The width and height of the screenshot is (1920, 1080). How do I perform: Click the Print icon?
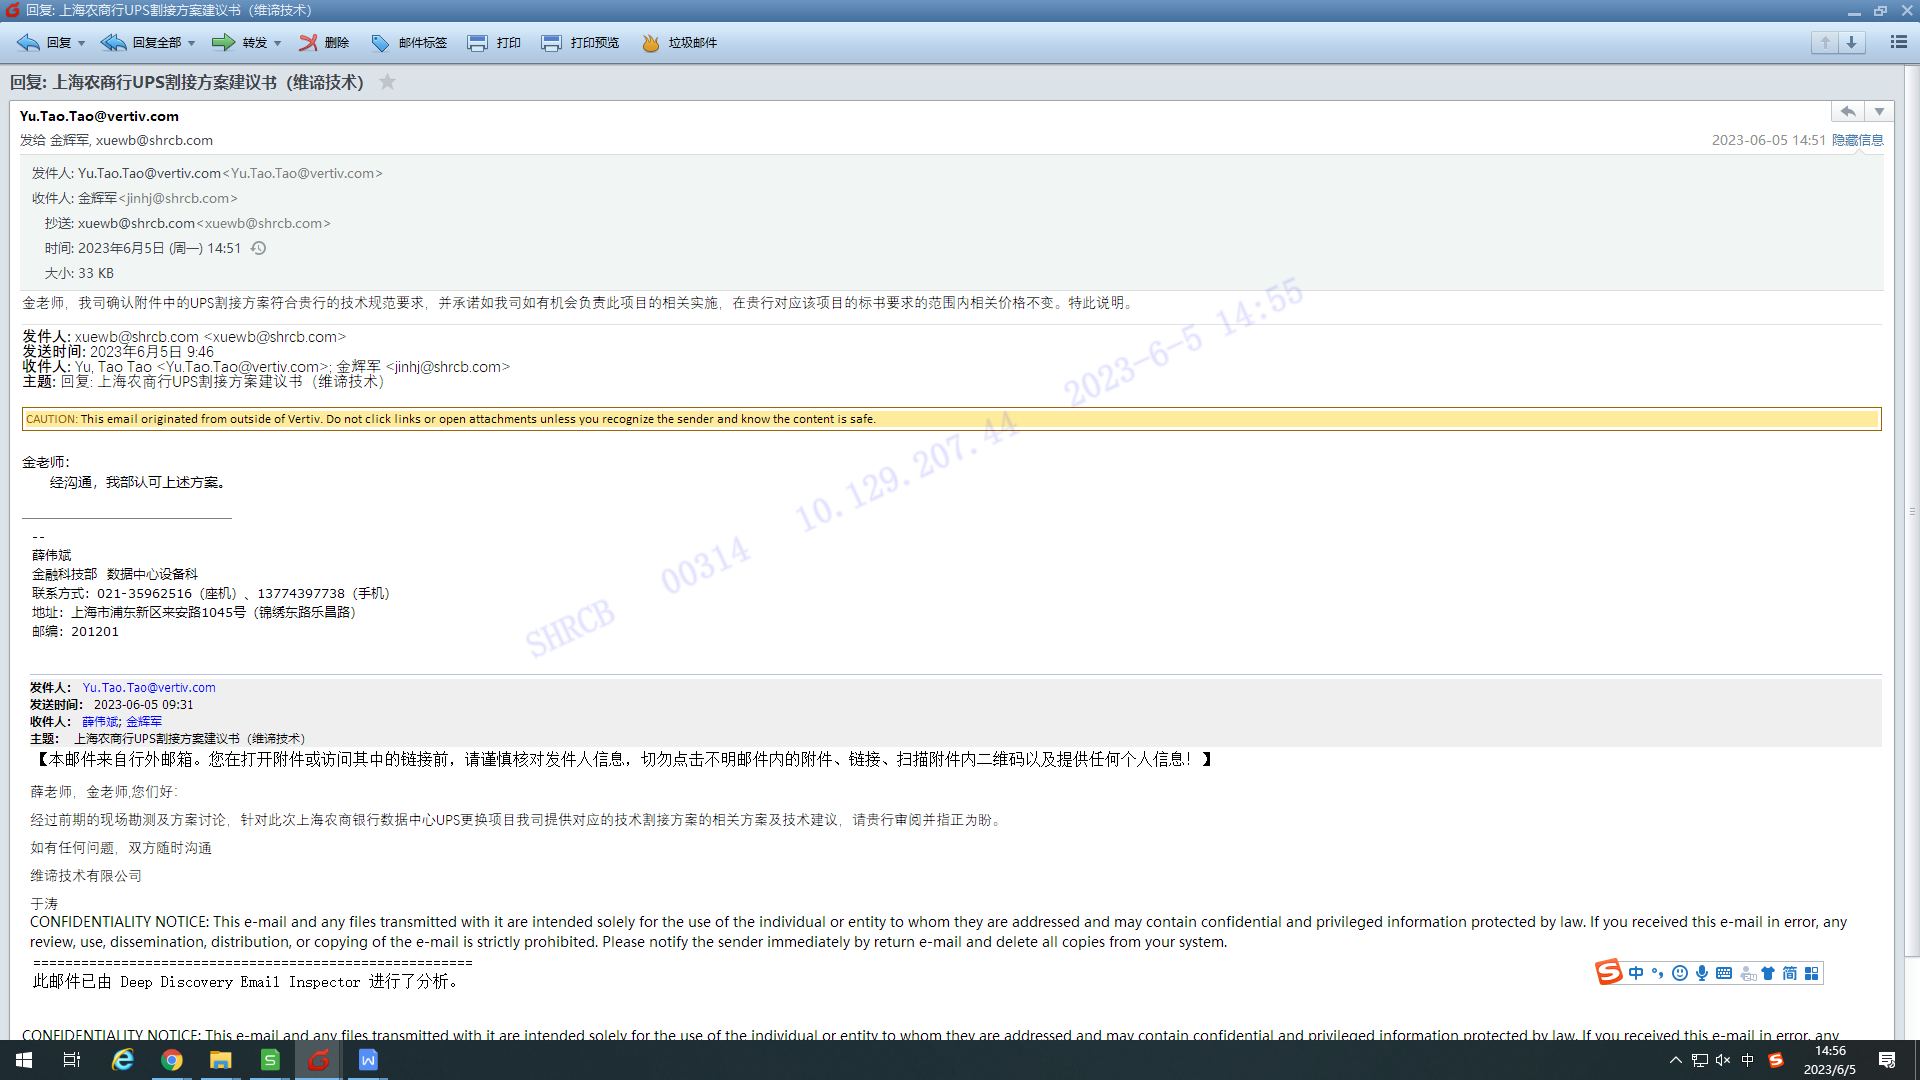pyautogui.click(x=477, y=43)
